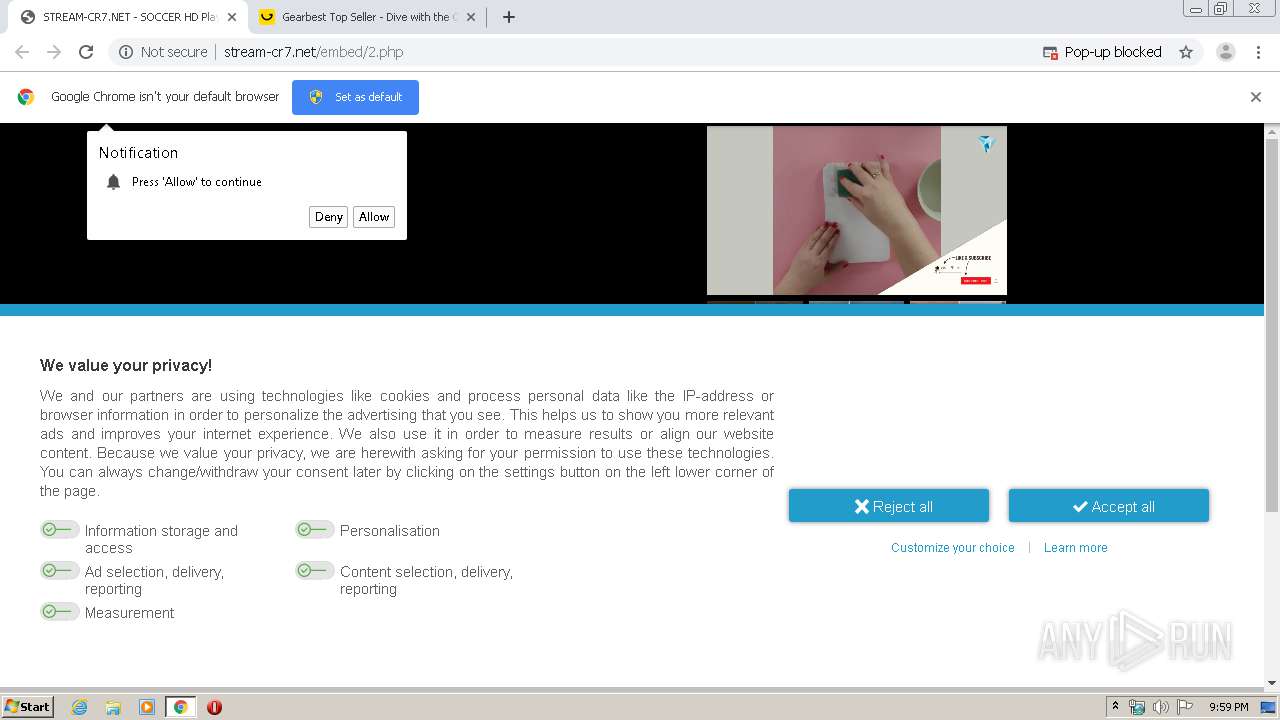Accept all cookies
This screenshot has height=720, width=1280.
(1109, 506)
